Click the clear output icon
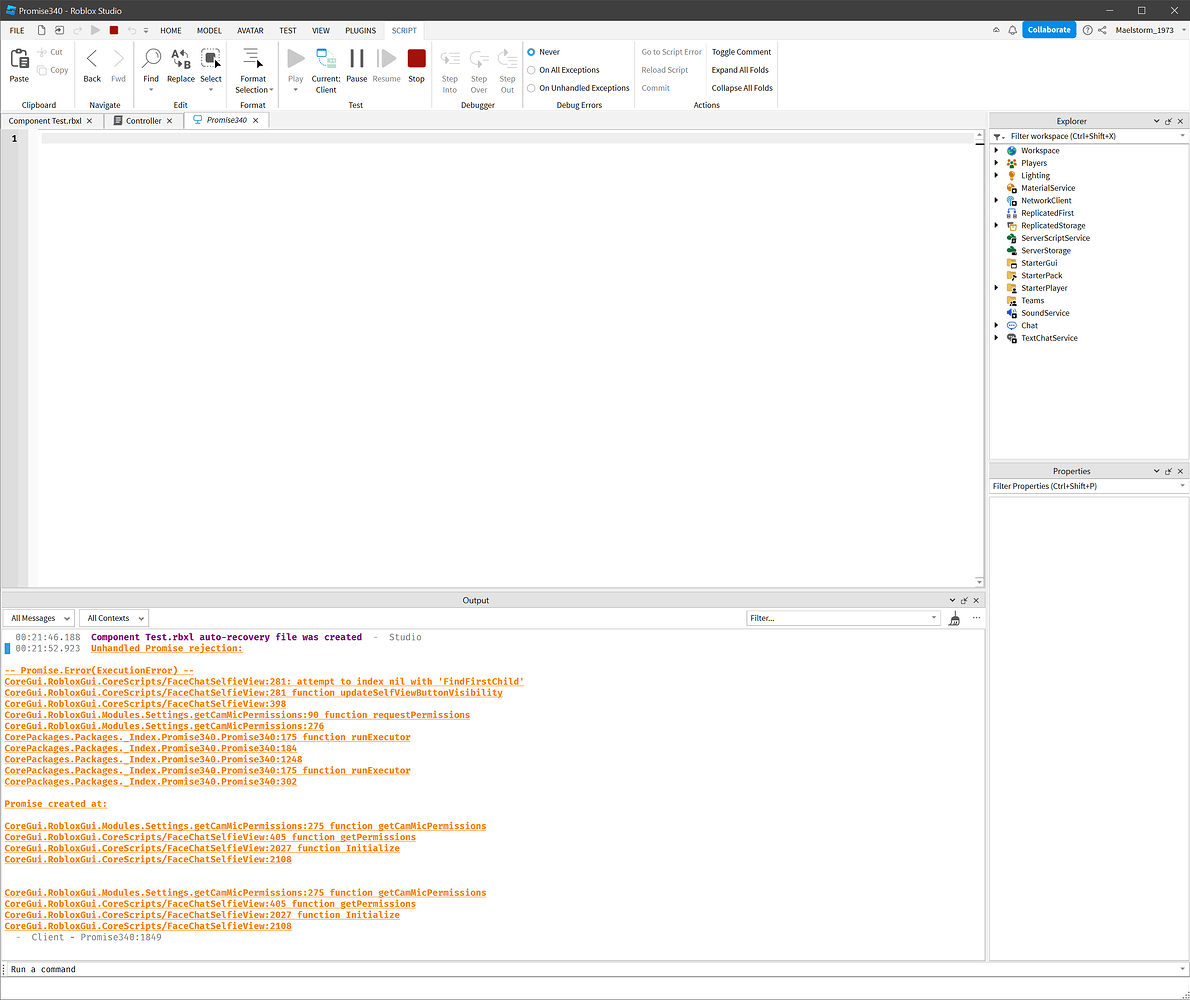1190x1000 pixels. click(953, 618)
